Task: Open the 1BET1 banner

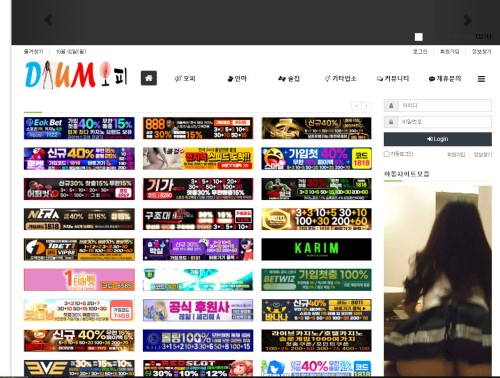Action: 79,249
